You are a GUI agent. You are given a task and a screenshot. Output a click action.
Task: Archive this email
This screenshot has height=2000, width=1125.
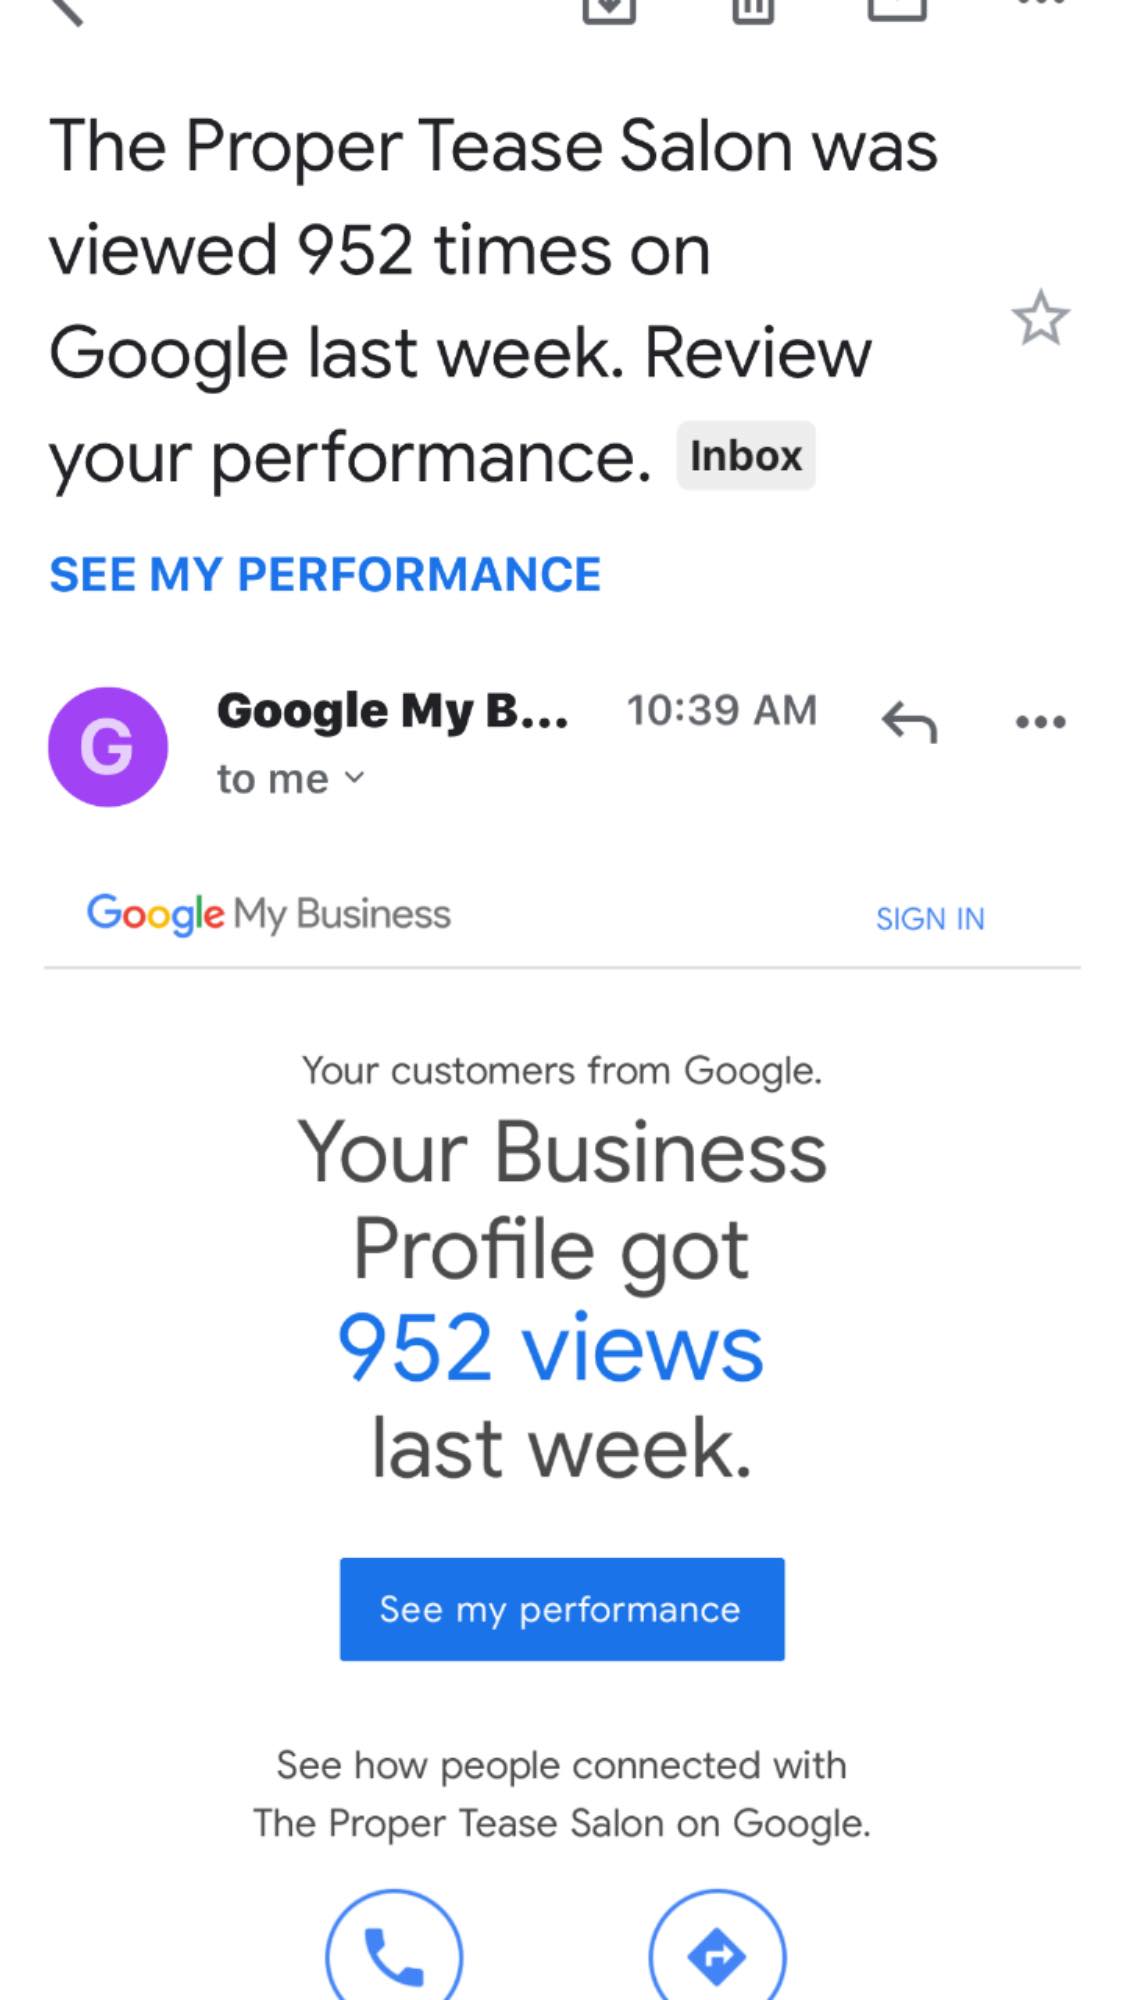[609, 8]
